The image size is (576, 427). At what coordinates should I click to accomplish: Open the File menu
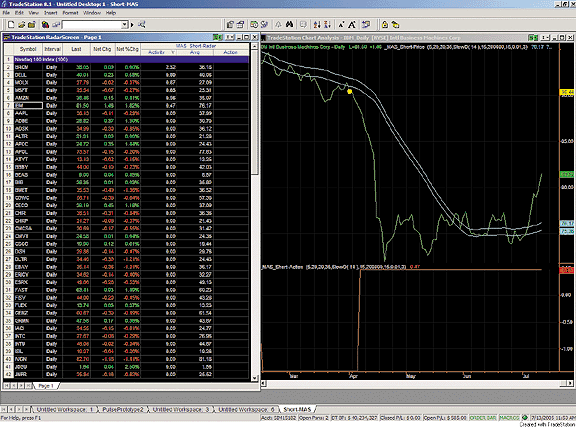coord(6,13)
